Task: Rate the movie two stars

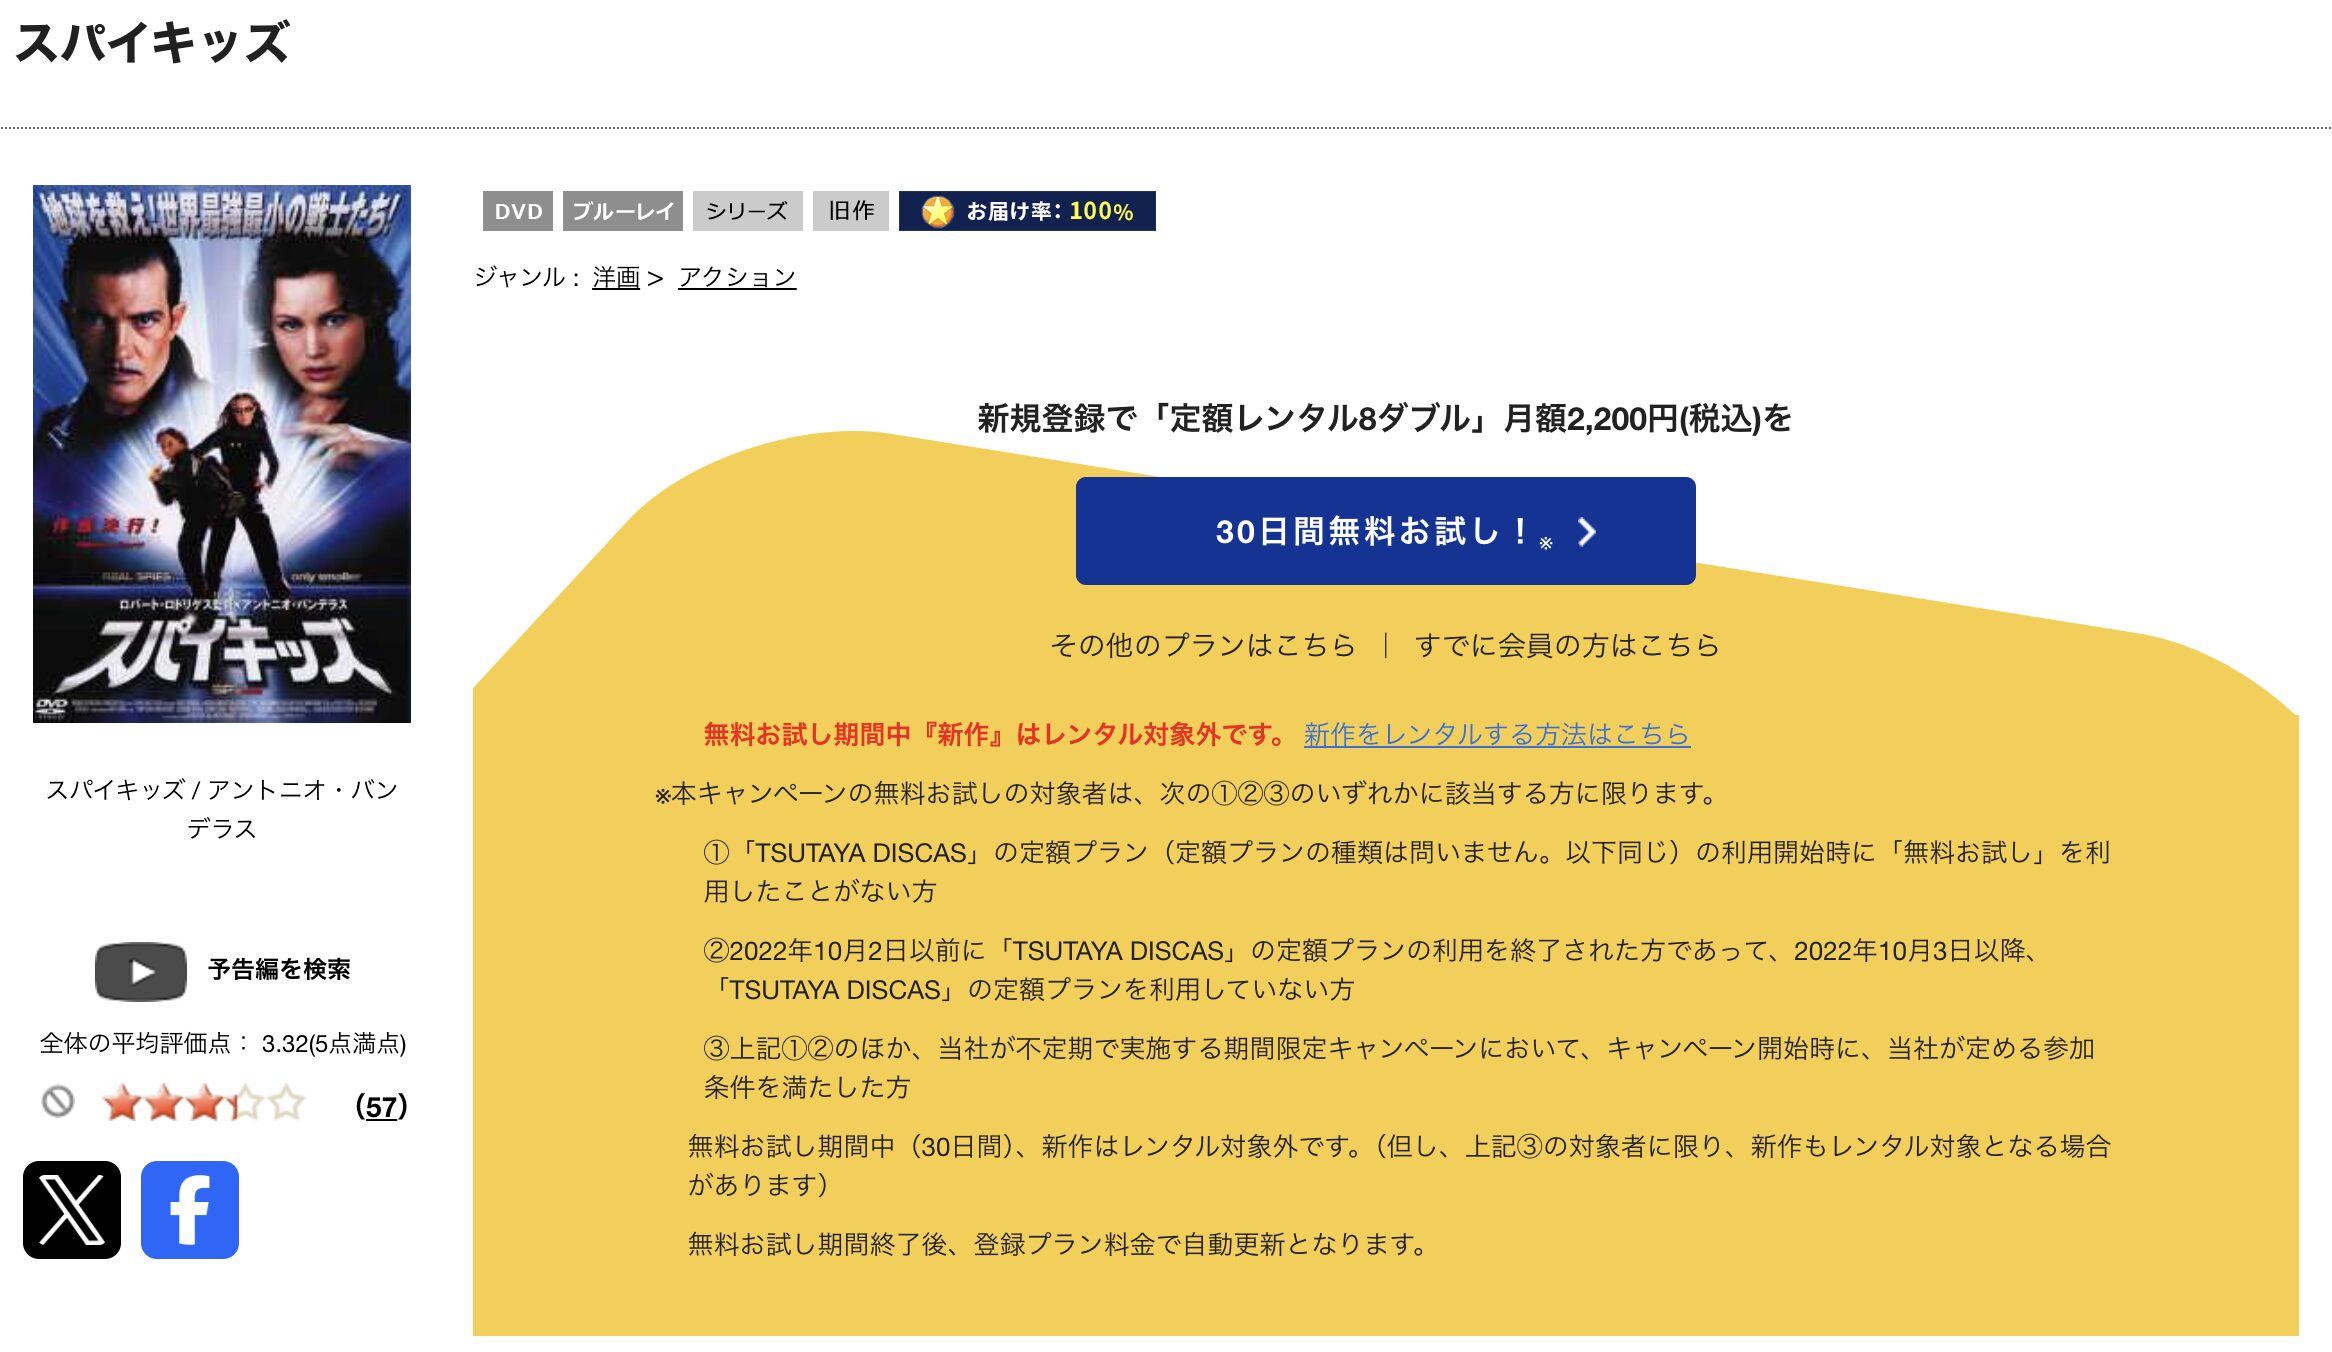Action: (x=163, y=1104)
